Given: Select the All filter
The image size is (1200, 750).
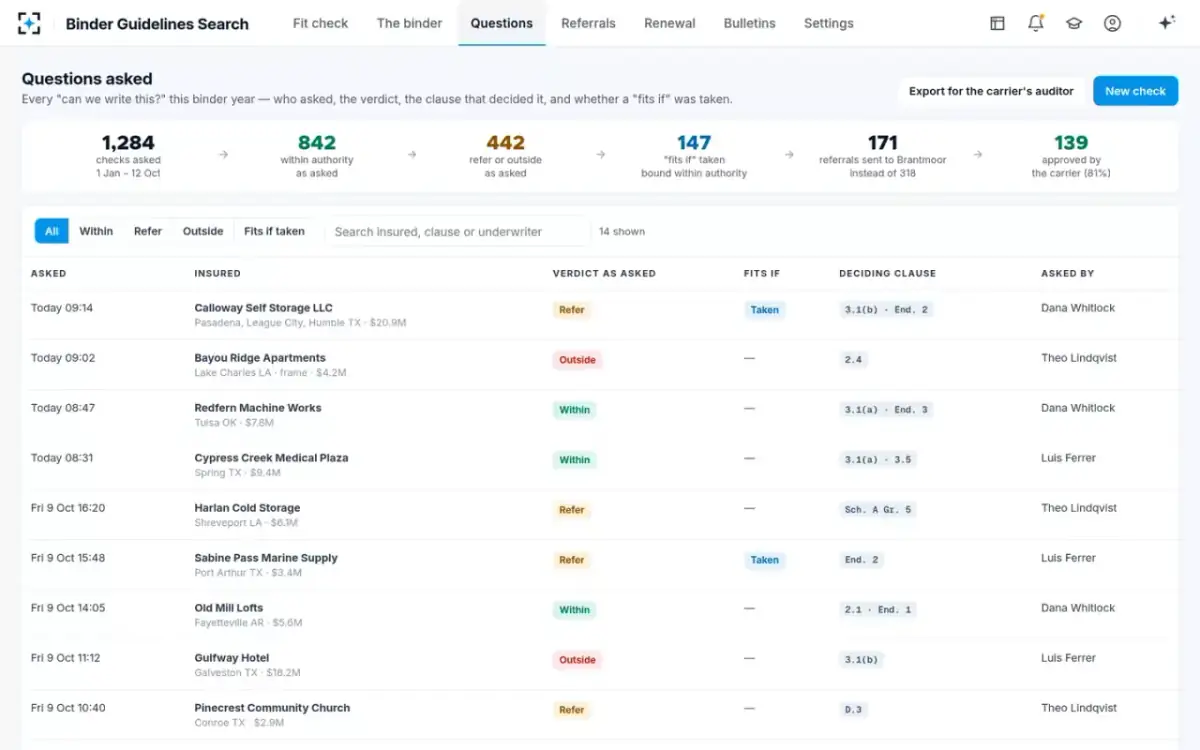Looking at the screenshot, I should coord(52,231).
